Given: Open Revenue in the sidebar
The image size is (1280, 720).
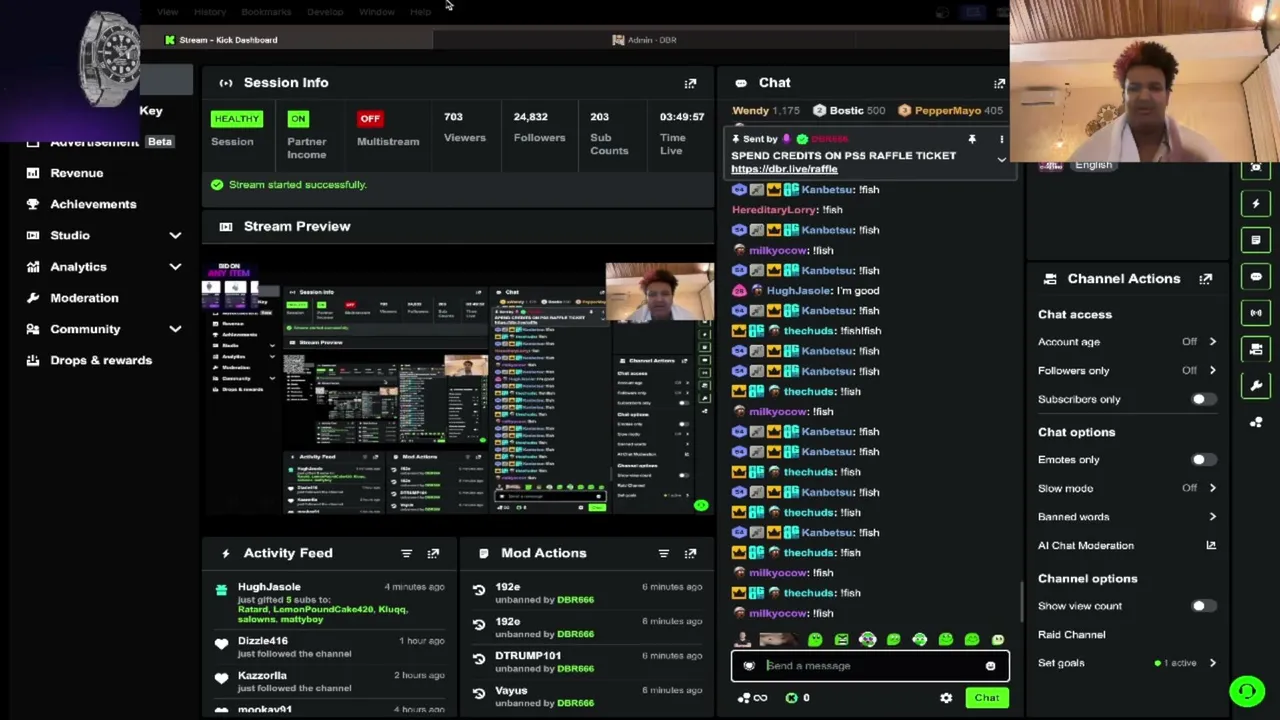Looking at the screenshot, I should click(x=77, y=173).
